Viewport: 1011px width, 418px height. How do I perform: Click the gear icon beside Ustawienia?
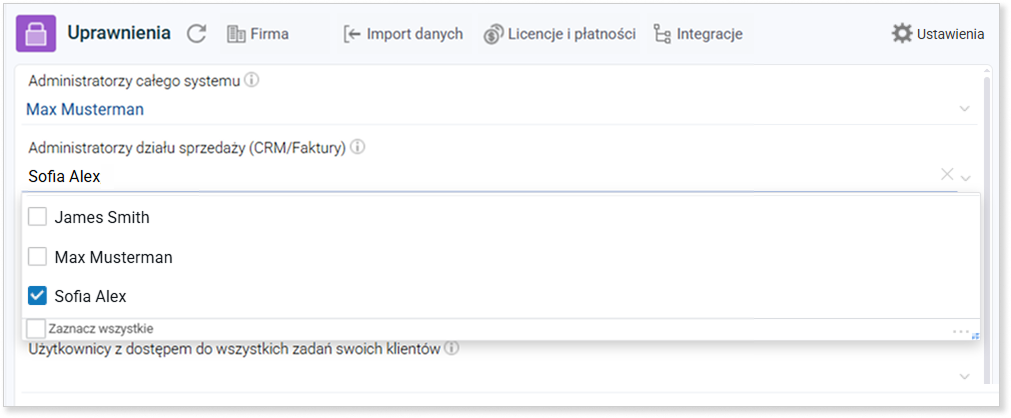(x=901, y=34)
